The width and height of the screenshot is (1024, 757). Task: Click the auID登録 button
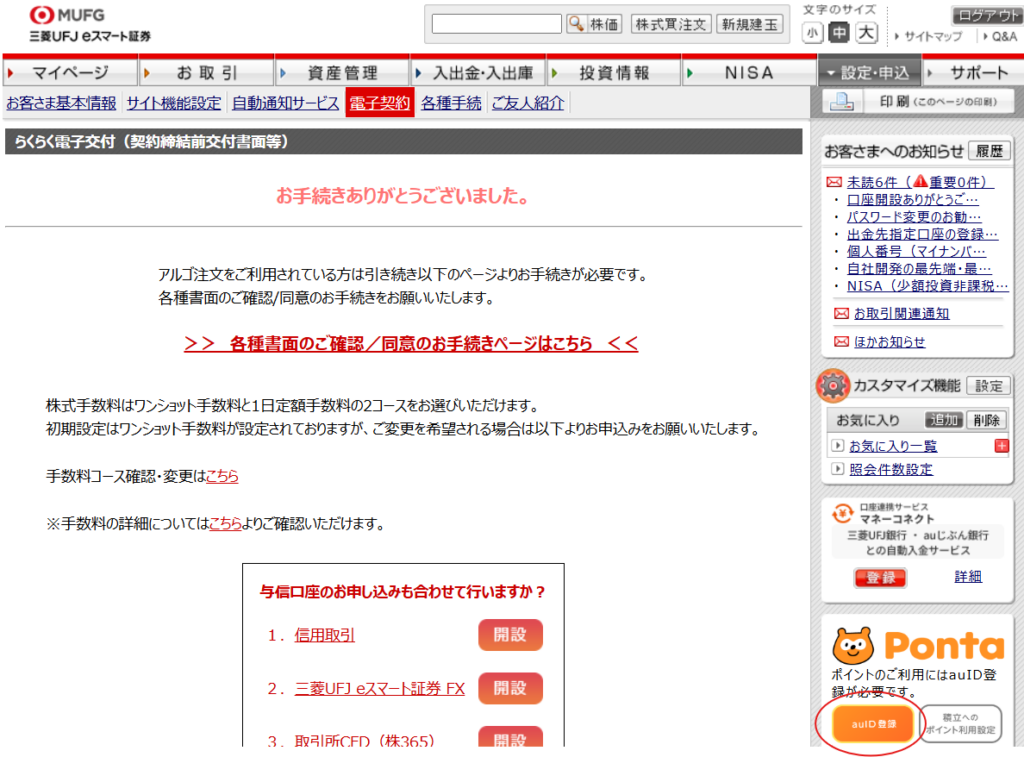click(x=873, y=724)
